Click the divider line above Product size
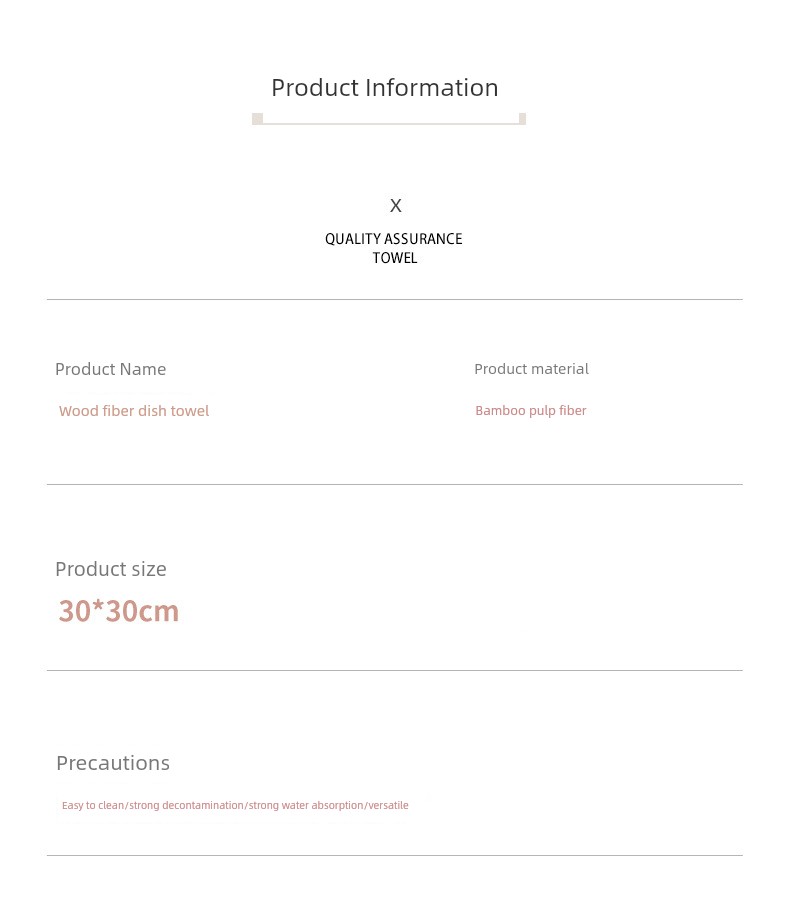This screenshot has width=790, height=903. (x=395, y=484)
